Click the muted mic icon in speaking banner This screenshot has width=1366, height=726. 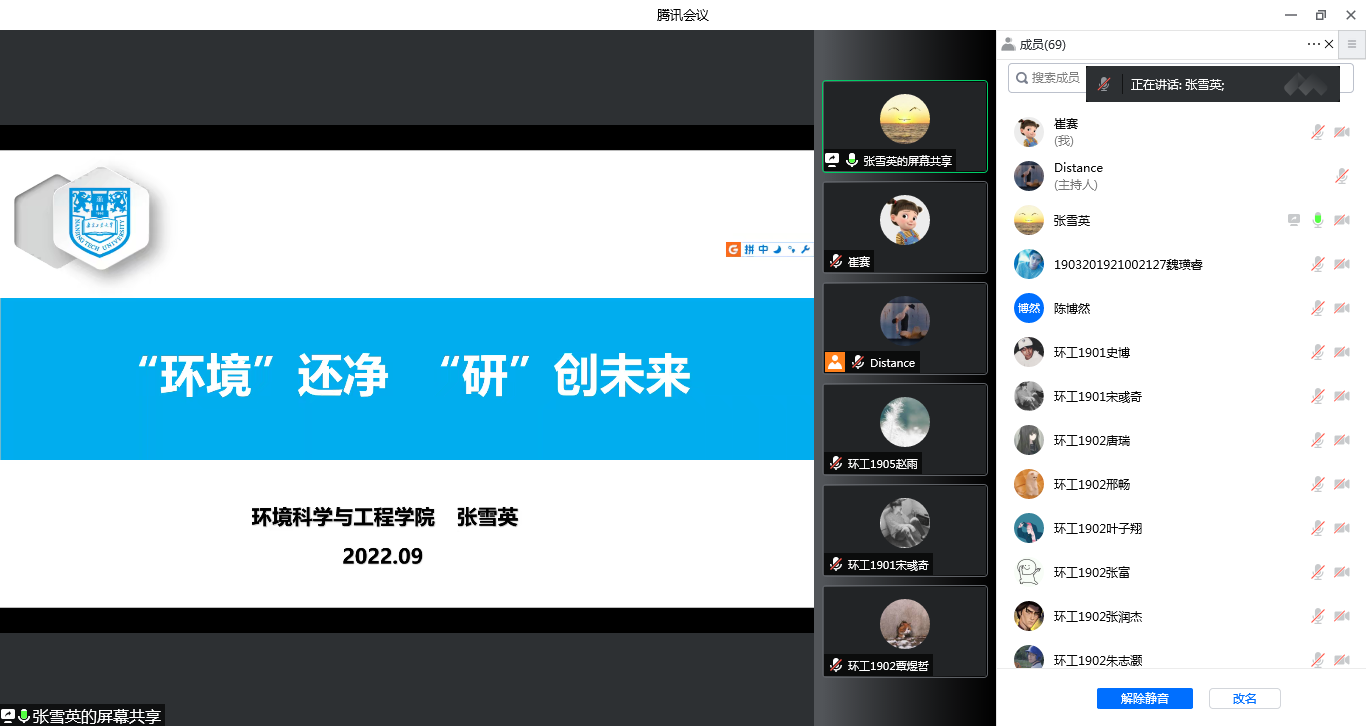tap(1104, 85)
